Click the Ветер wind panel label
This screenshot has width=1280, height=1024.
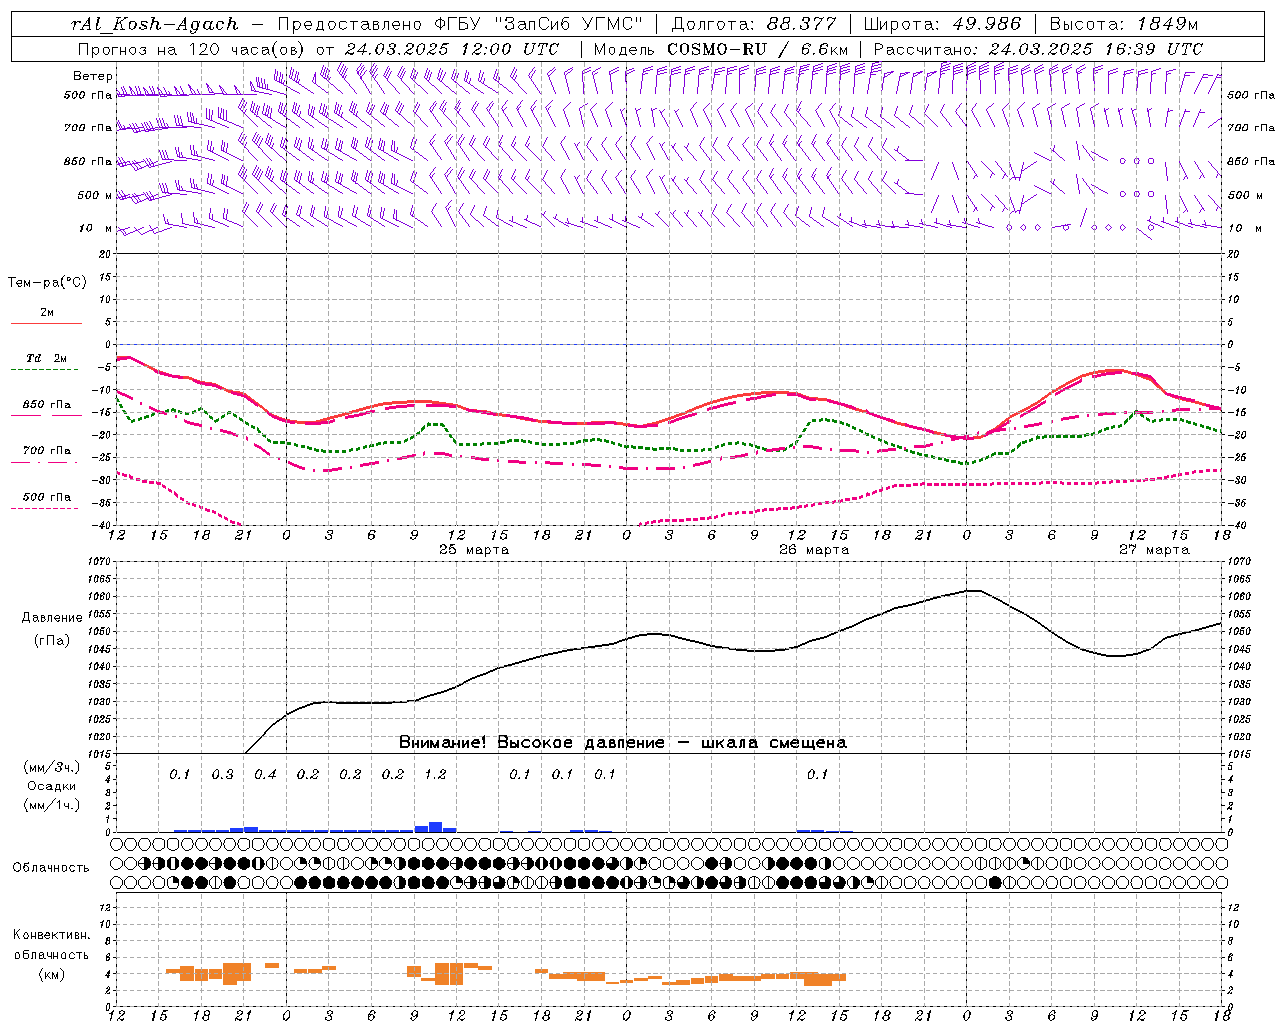(x=93, y=76)
